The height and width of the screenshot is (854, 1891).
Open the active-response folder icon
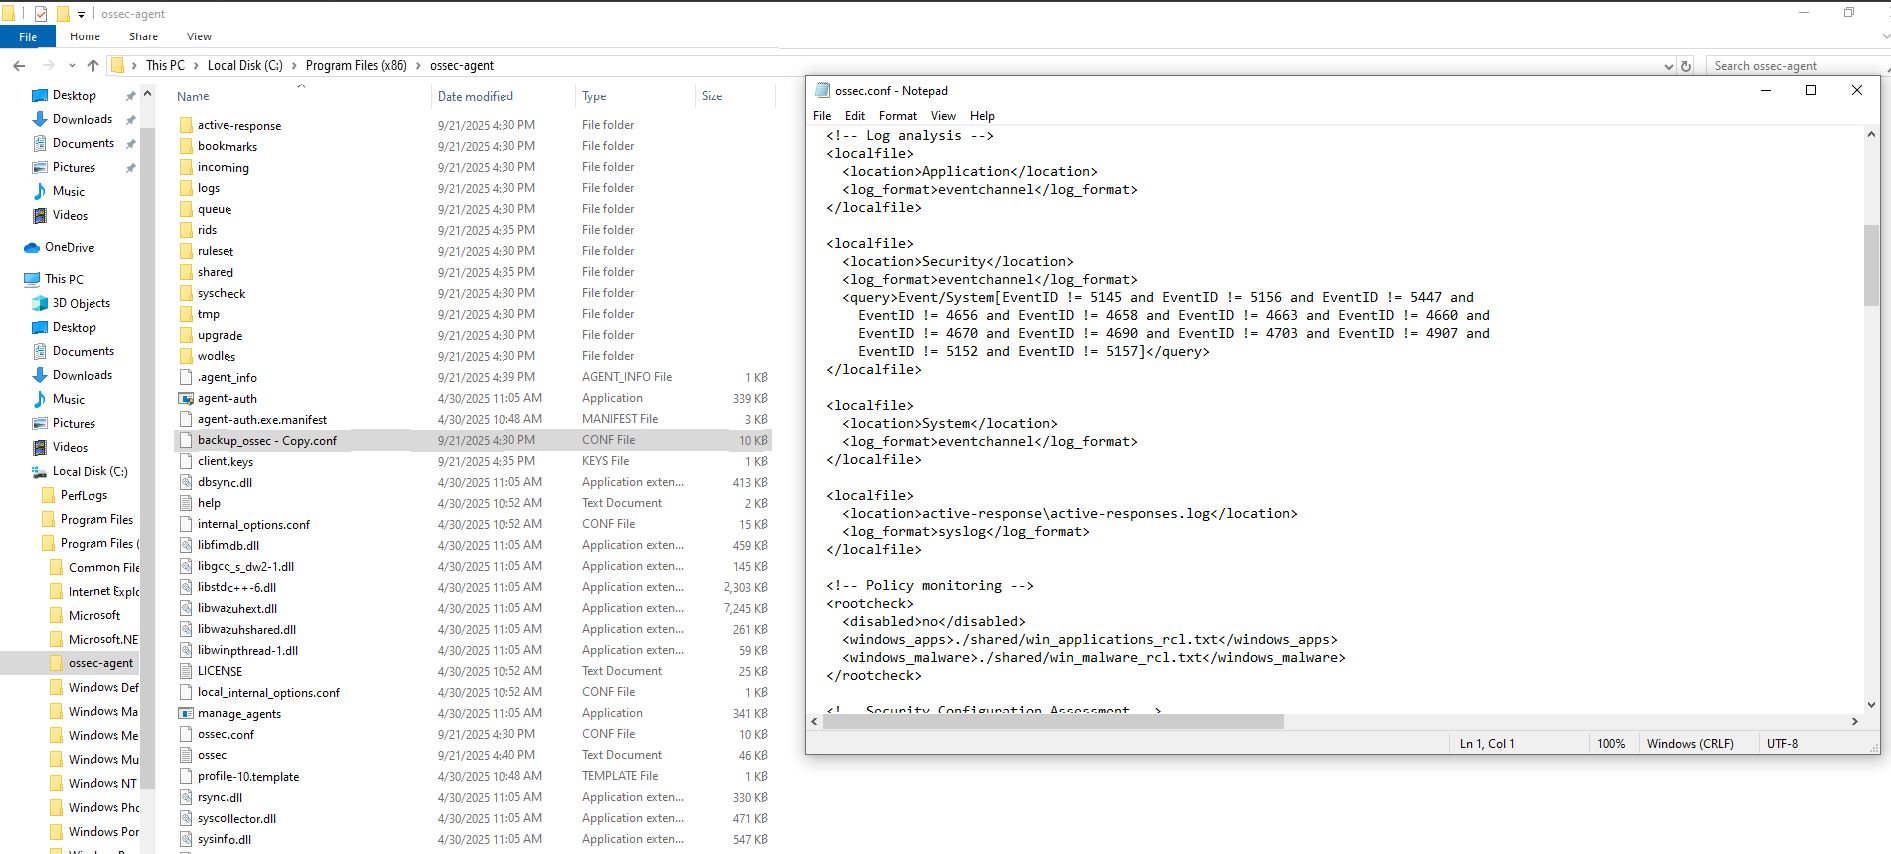coord(186,125)
